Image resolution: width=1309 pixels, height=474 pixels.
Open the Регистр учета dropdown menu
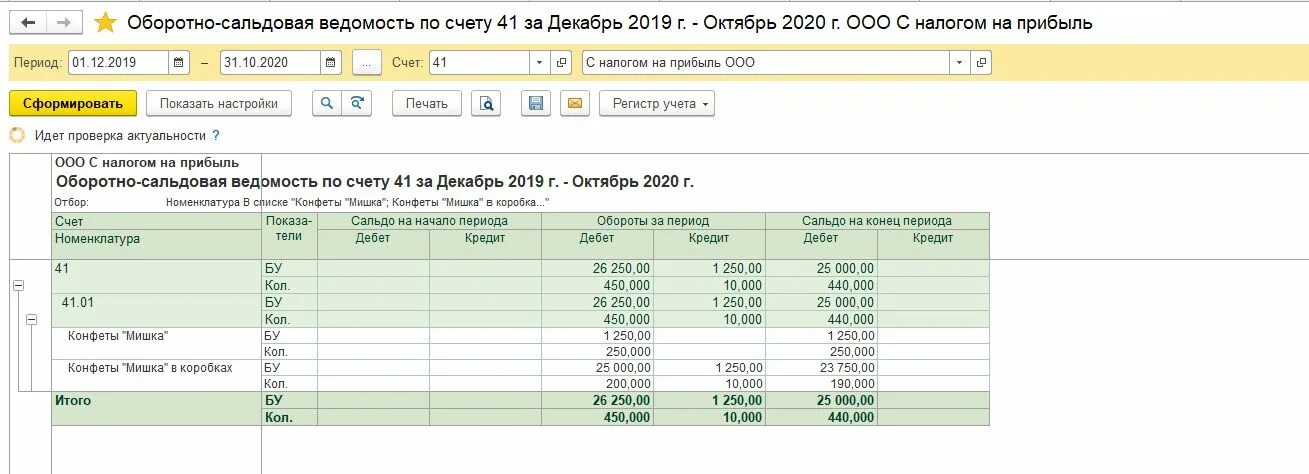(656, 103)
